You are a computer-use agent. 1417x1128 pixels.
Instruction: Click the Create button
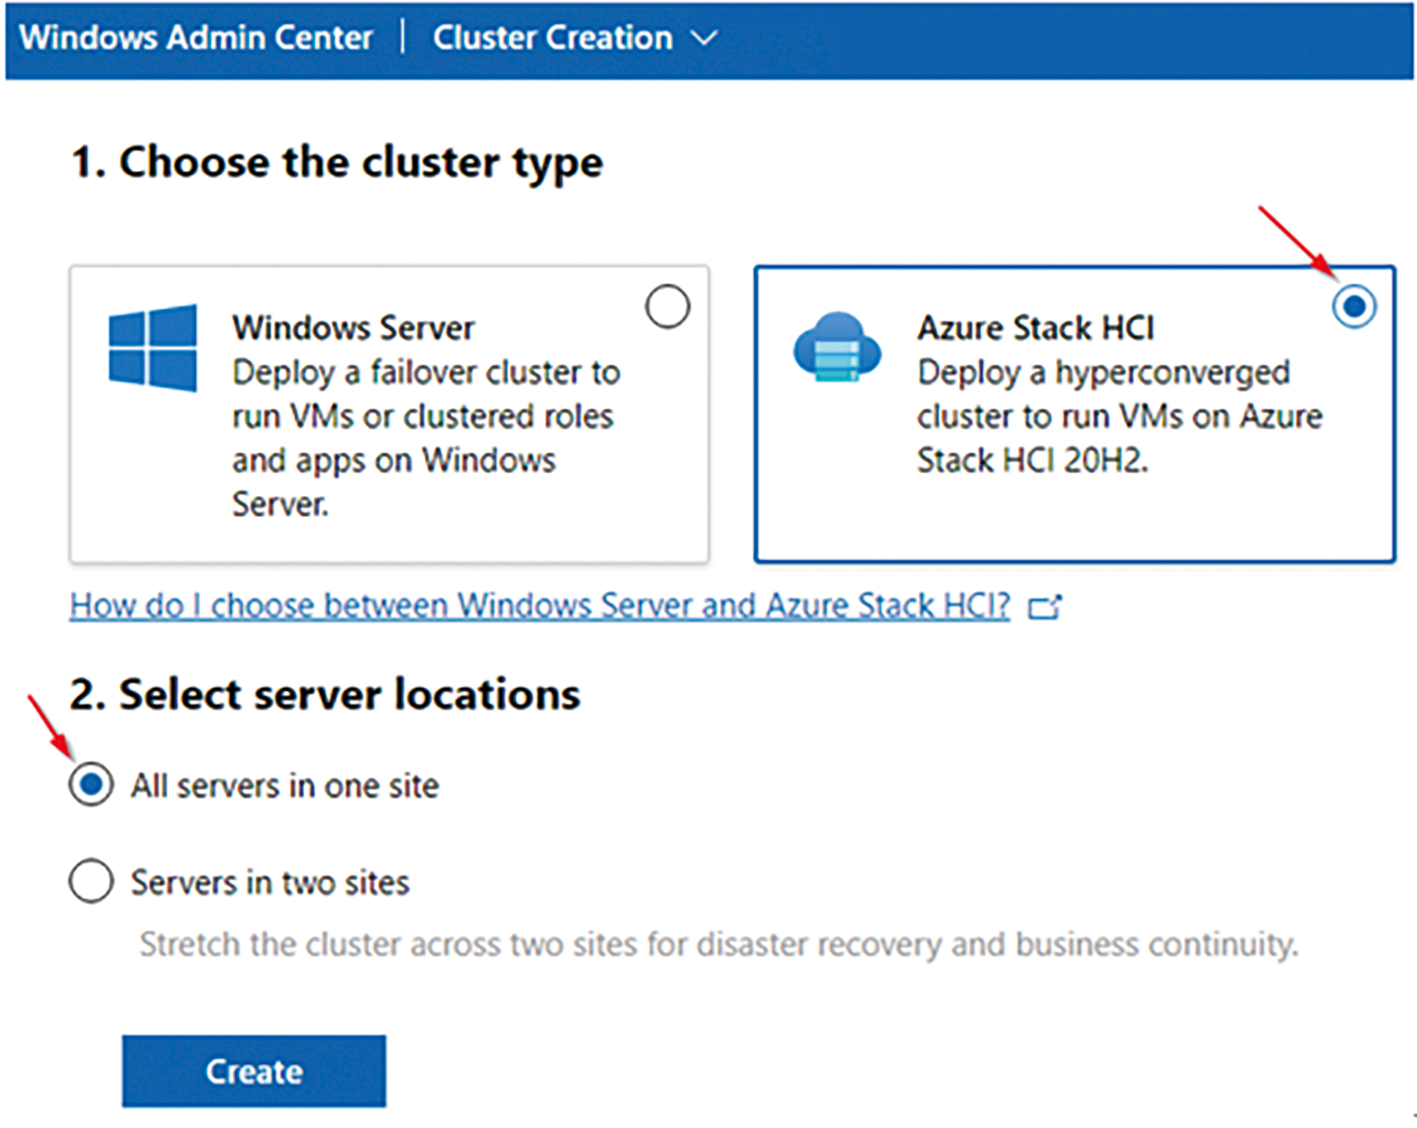(254, 1071)
